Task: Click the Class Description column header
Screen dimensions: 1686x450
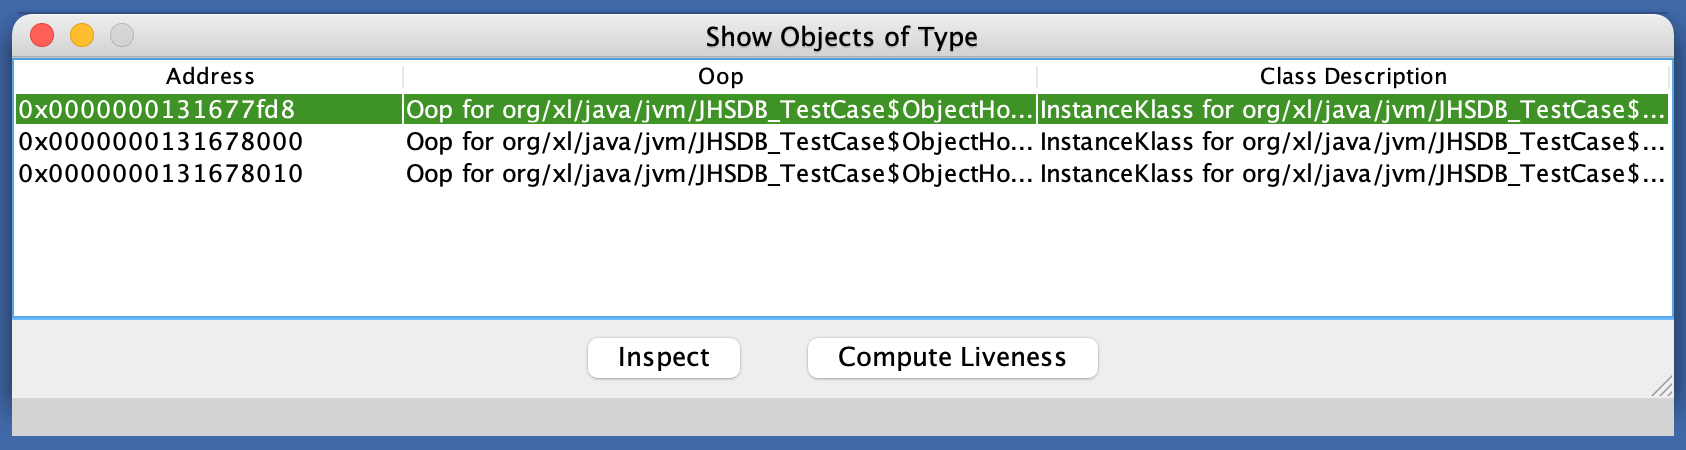Action: click(x=1352, y=77)
